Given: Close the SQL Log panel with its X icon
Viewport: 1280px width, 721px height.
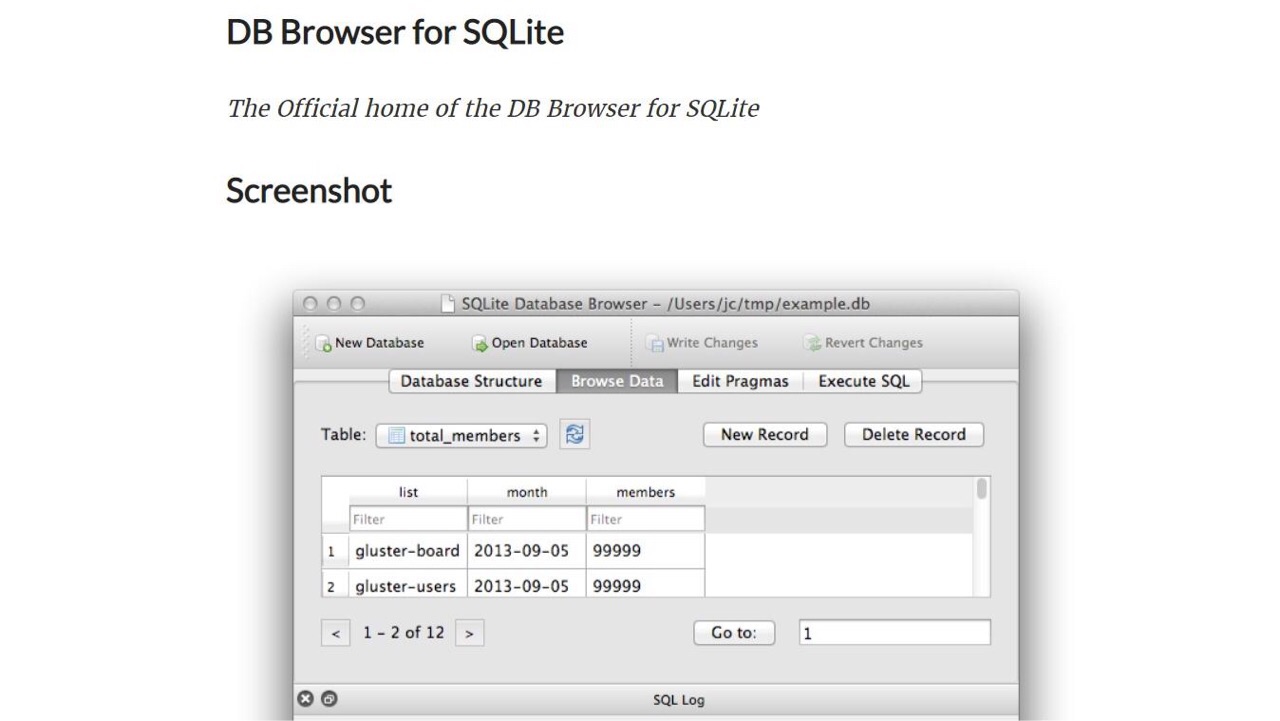Looking at the screenshot, I should 306,699.
